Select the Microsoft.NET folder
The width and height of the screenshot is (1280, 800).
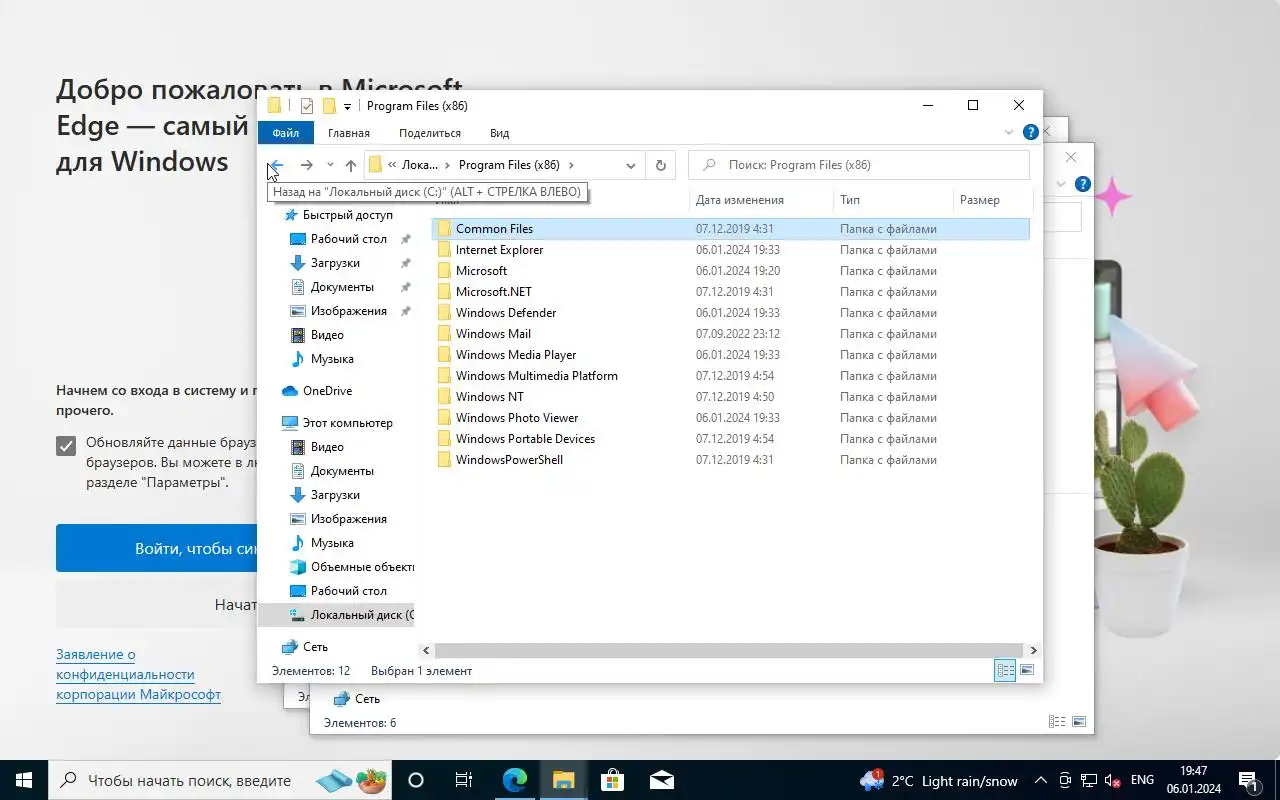pyautogui.click(x=493, y=292)
